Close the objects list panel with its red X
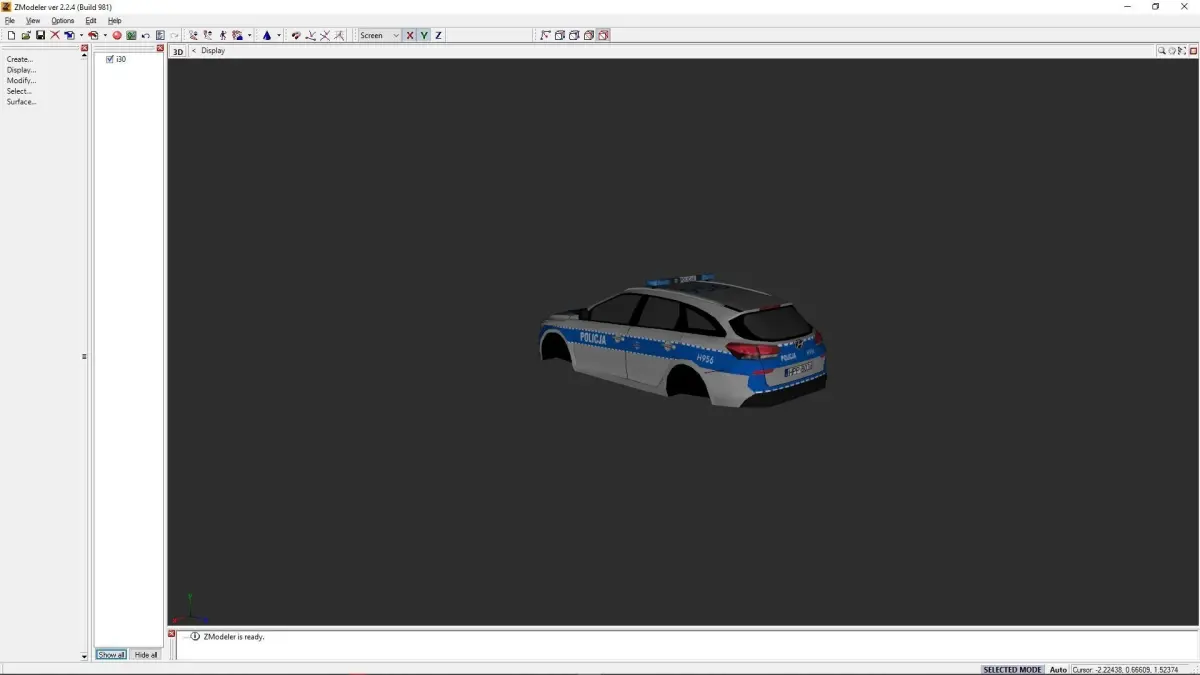Screen dimensions: 1200x675 [x=160, y=48]
